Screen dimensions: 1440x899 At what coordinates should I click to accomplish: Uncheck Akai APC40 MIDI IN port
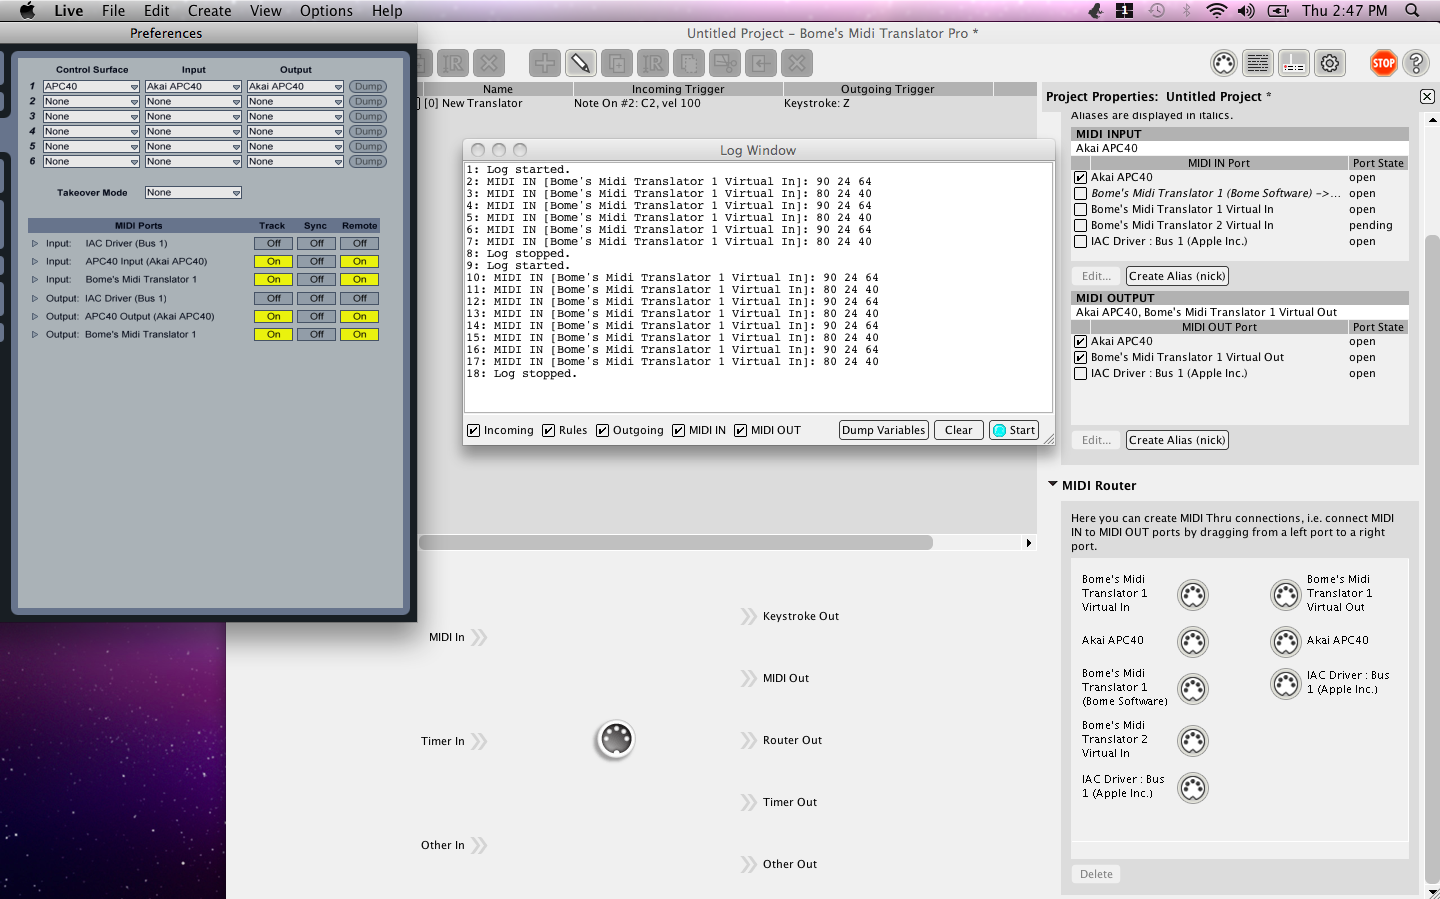point(1081,178)
